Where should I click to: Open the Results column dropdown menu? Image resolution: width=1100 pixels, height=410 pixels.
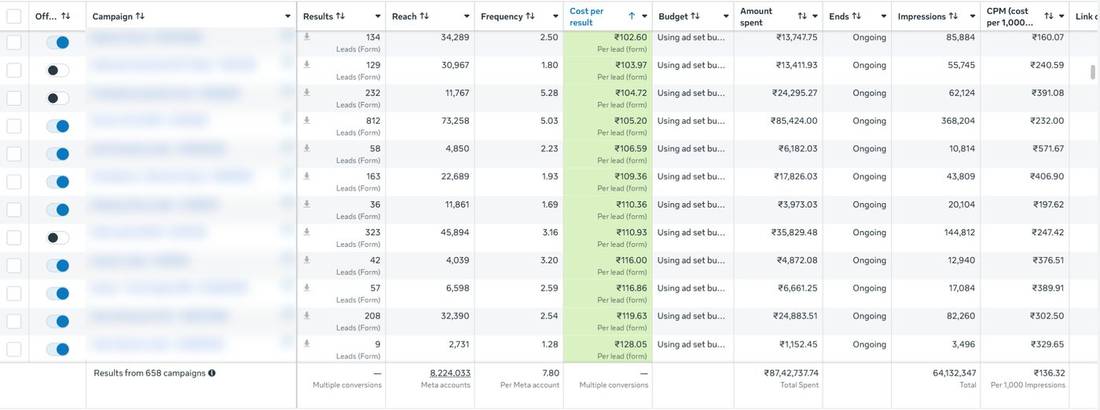(377, 16)
